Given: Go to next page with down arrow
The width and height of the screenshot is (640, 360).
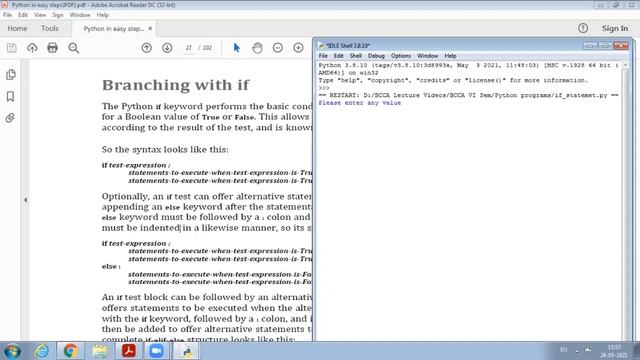Looking at the screenshot, I should 167,48.
